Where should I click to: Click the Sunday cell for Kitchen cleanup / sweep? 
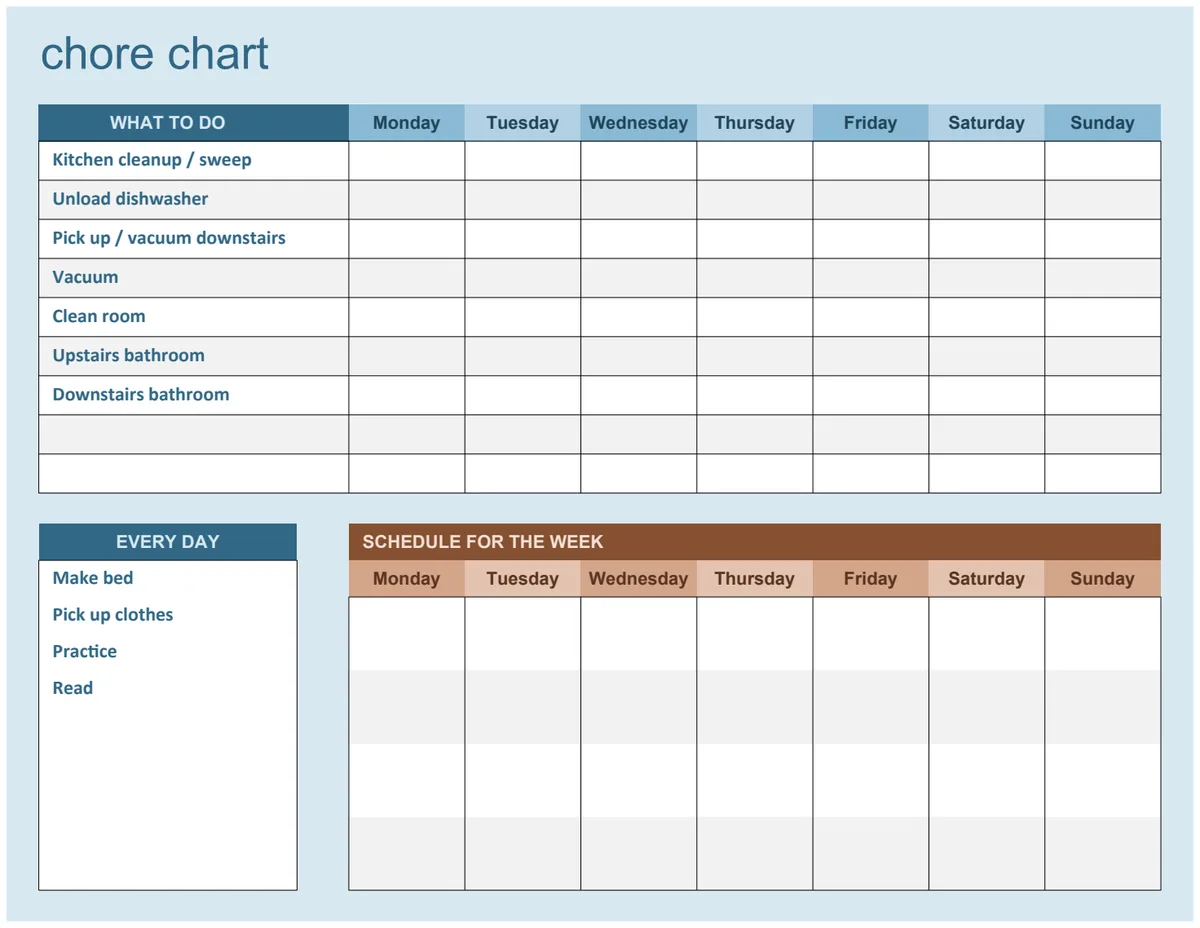1103,161
